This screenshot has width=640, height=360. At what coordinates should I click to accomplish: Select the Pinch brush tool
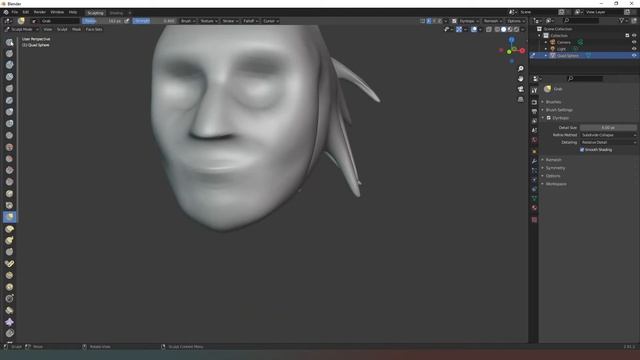(x=9, y=205)
